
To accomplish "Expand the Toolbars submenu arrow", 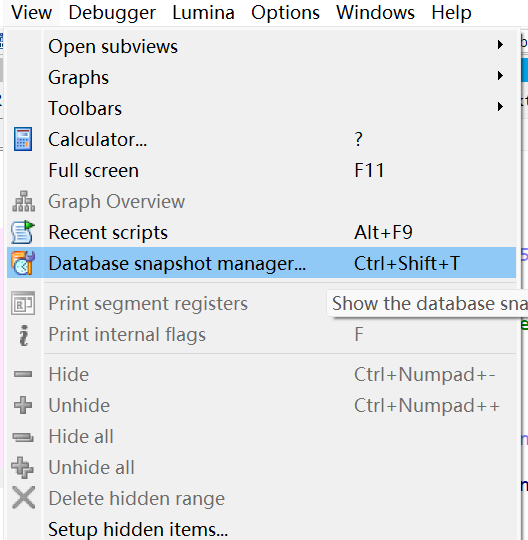I will (500, 107).
